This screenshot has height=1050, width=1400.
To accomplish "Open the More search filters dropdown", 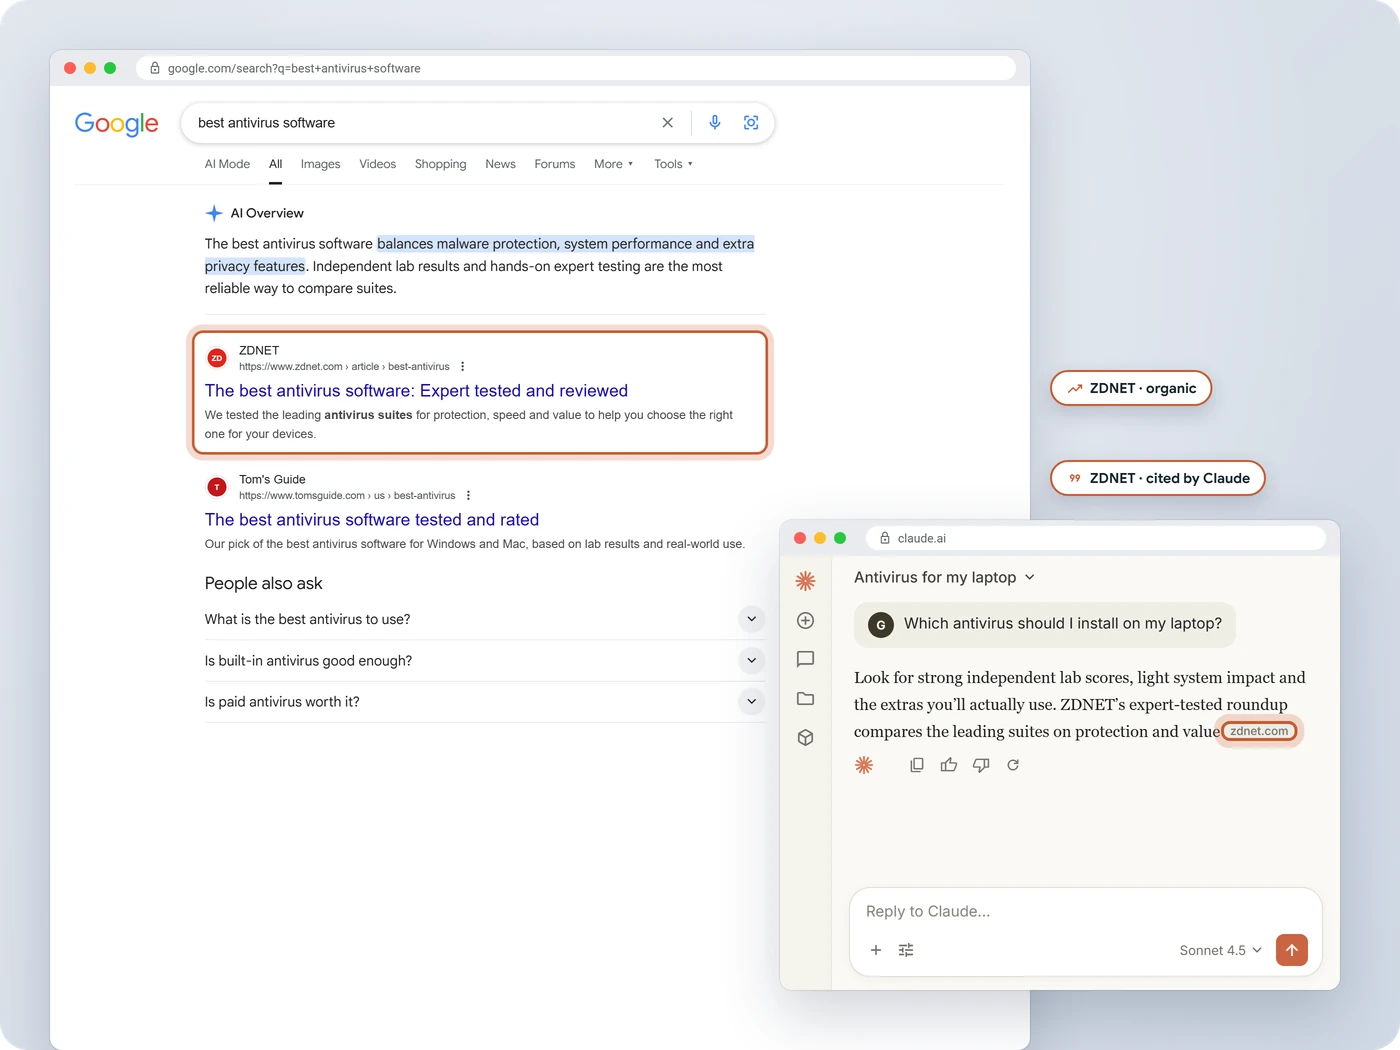I will 613,164.
